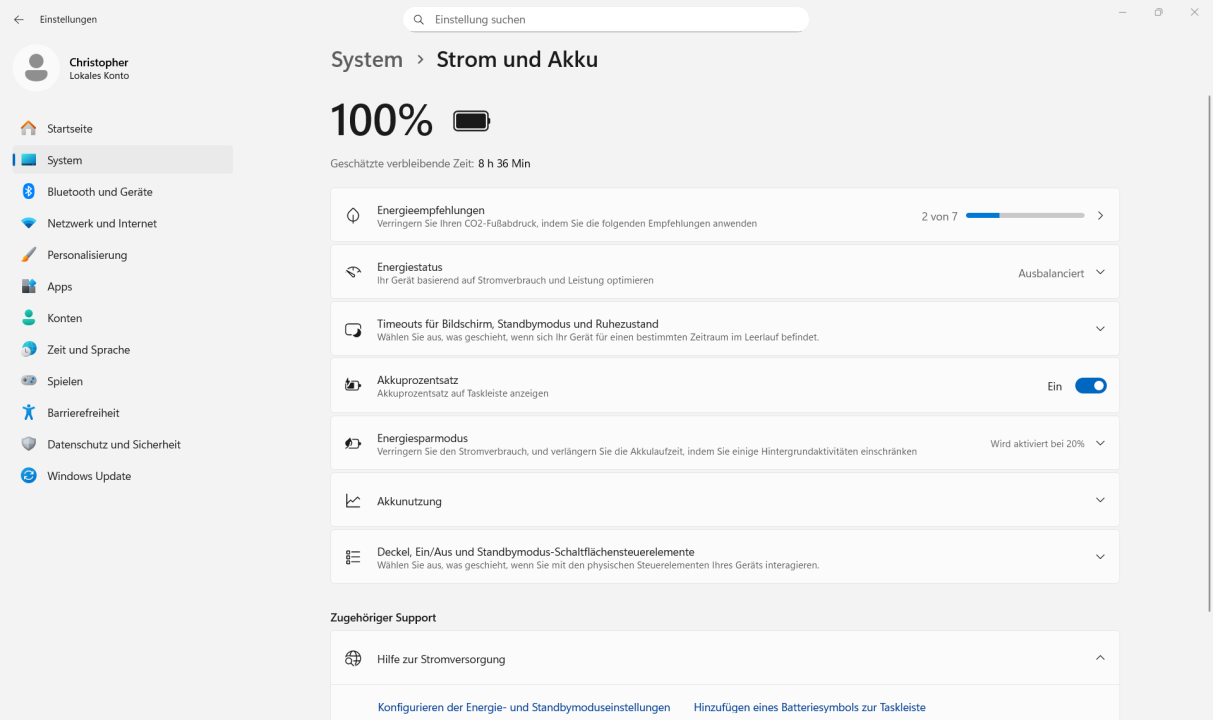Select Datenschutz und Sicherheit in the sidebar
The image size is (1213, 720).
click(115, 444)
